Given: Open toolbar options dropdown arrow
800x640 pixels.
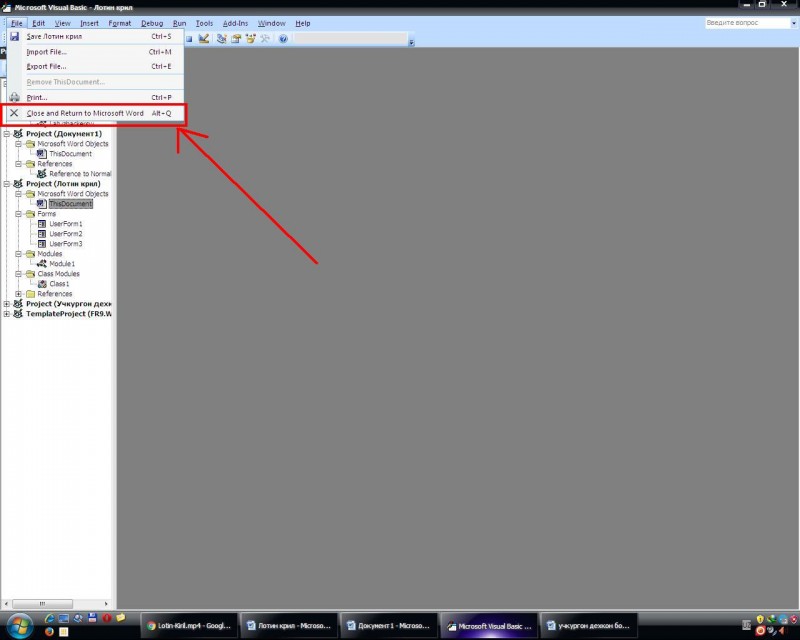Looking at the screenshot, I should point(411,43).
